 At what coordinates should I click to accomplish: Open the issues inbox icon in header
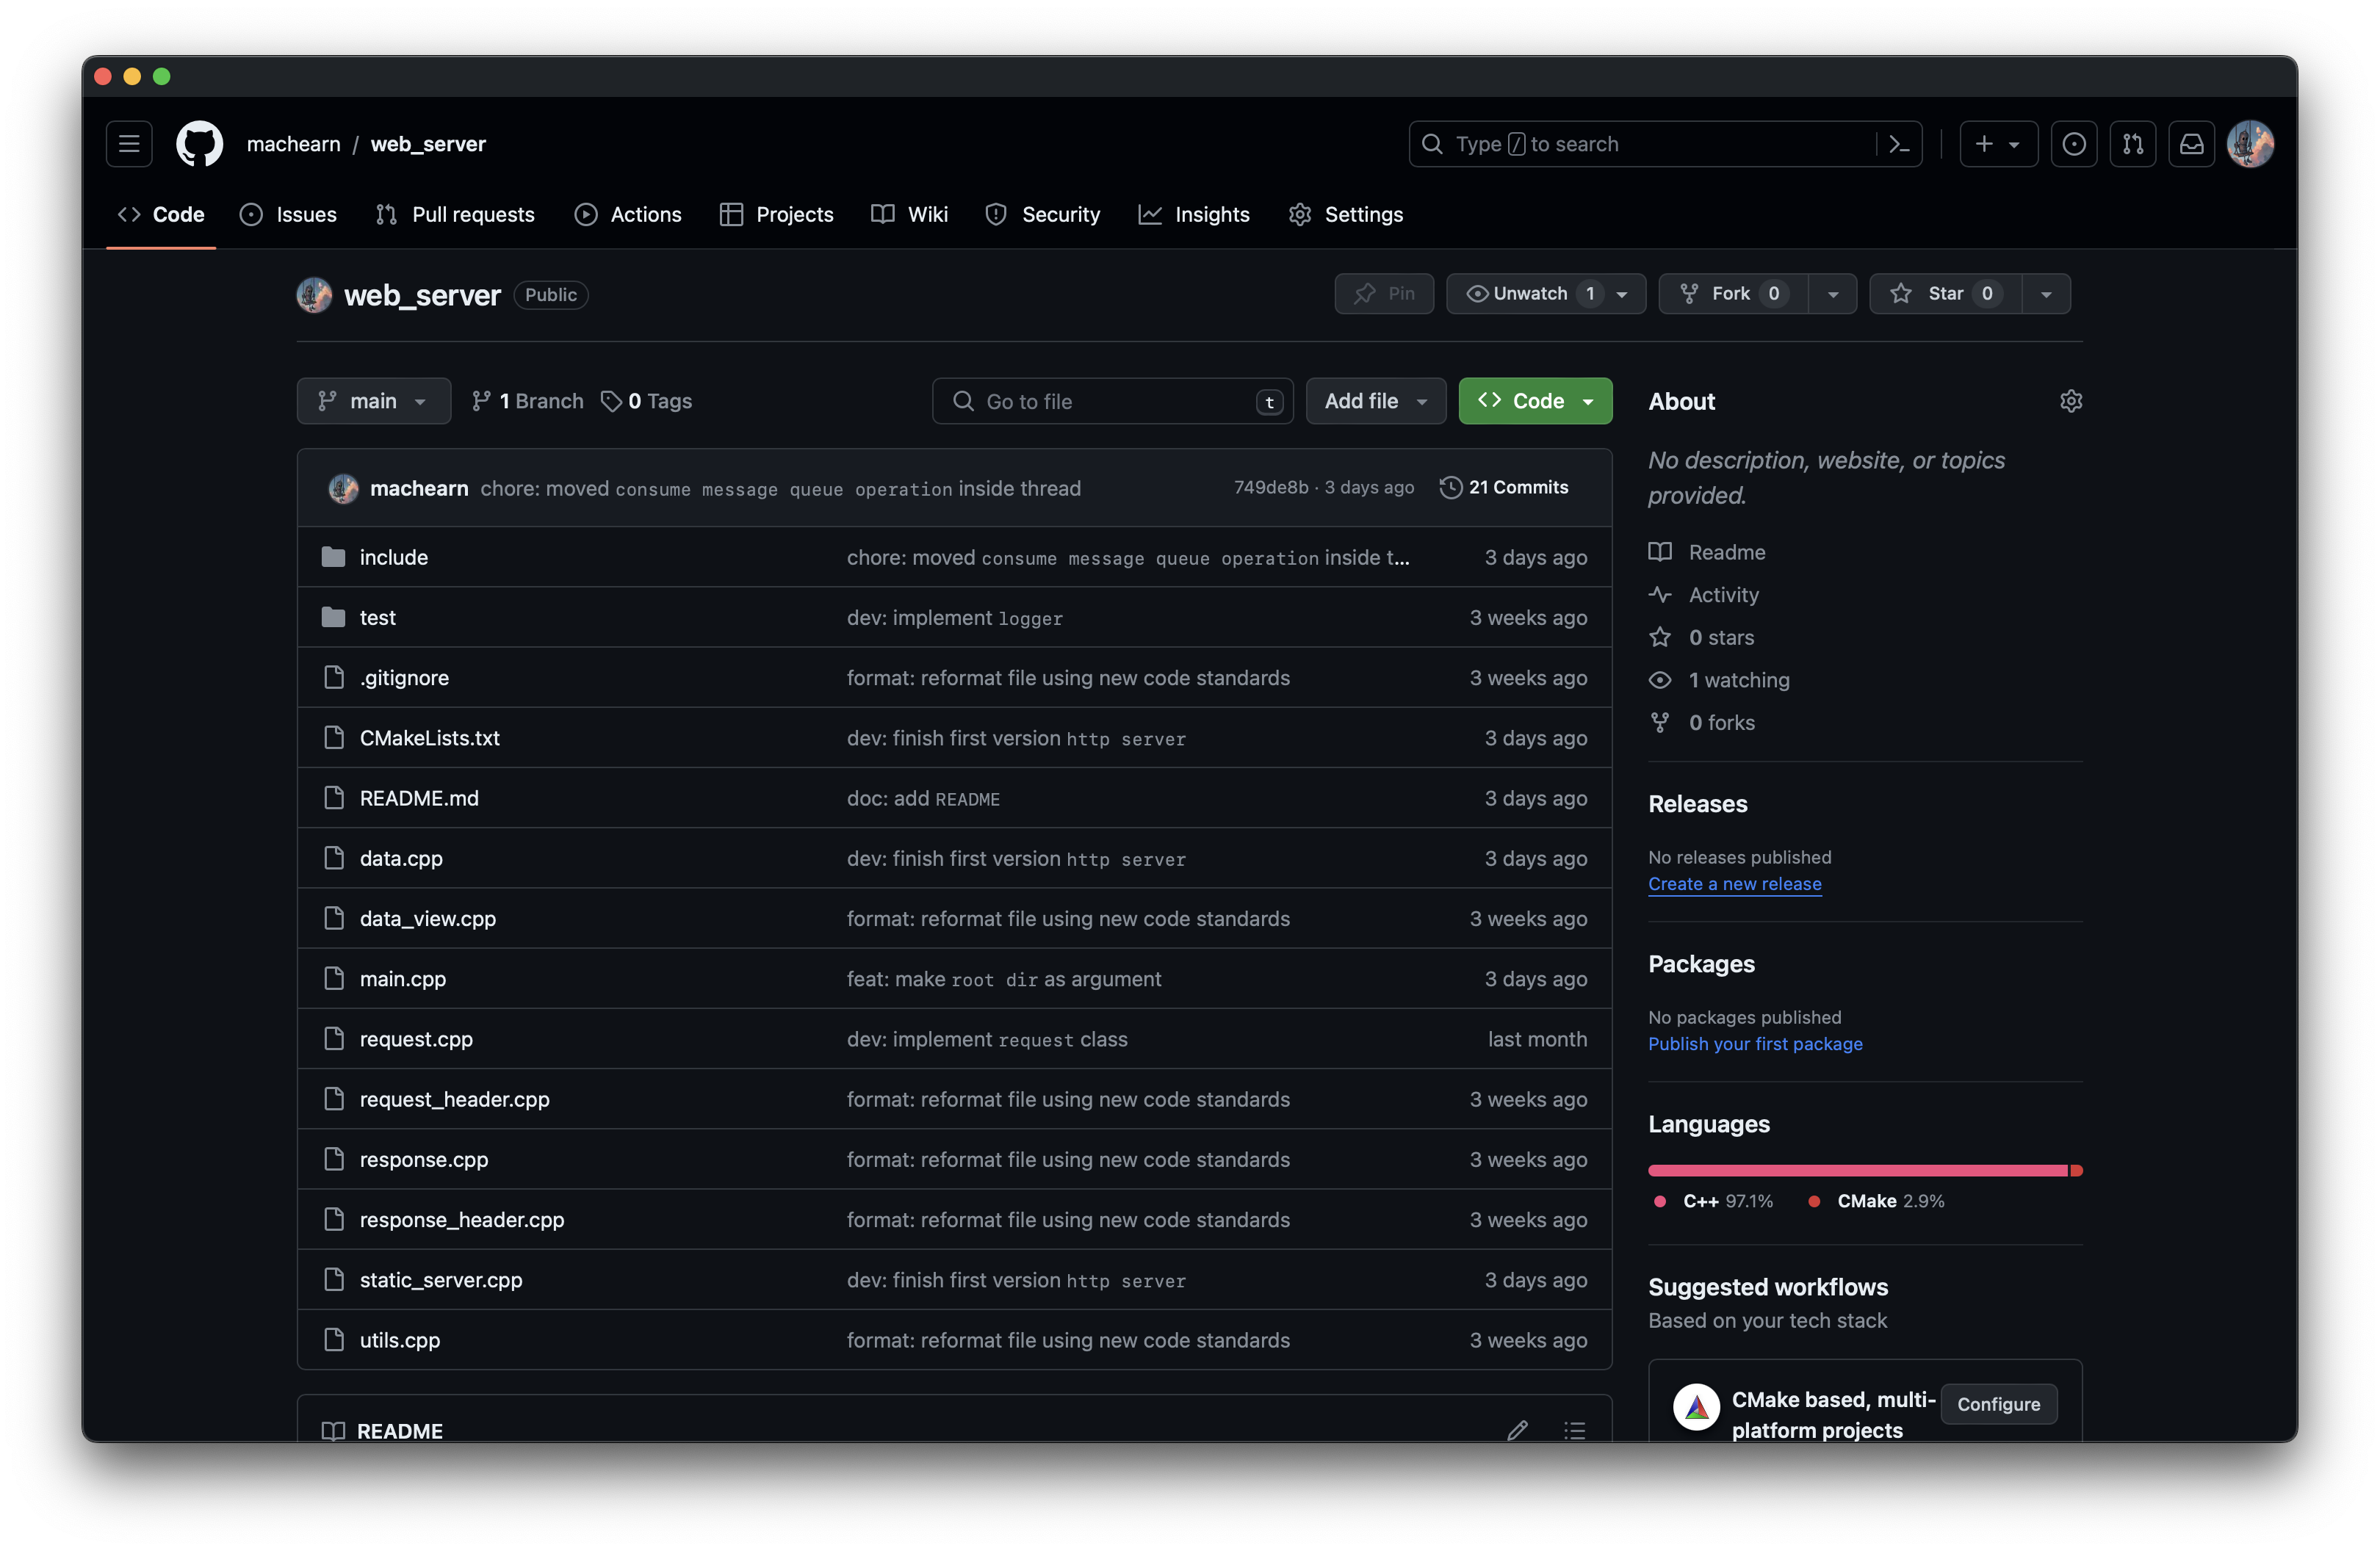[2073, 144]
